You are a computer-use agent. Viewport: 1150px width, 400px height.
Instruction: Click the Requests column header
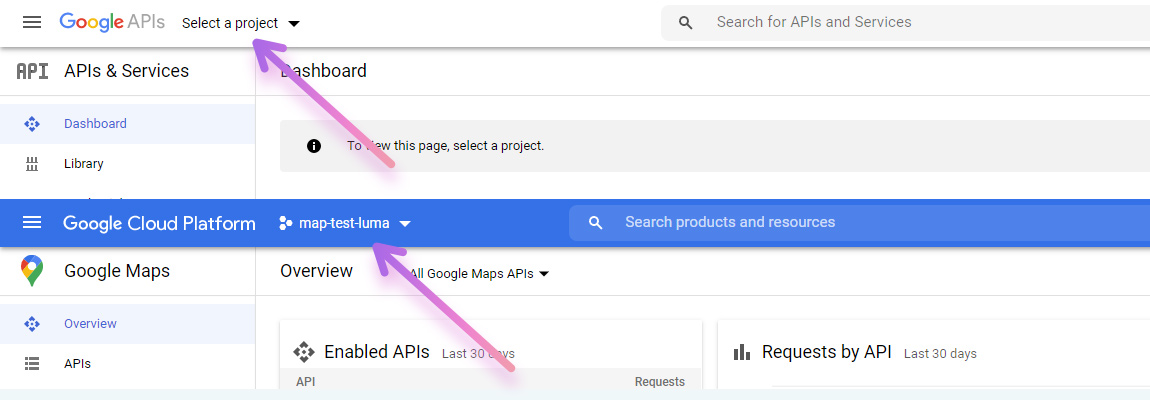pyautogui.click(x=659, y=382)
